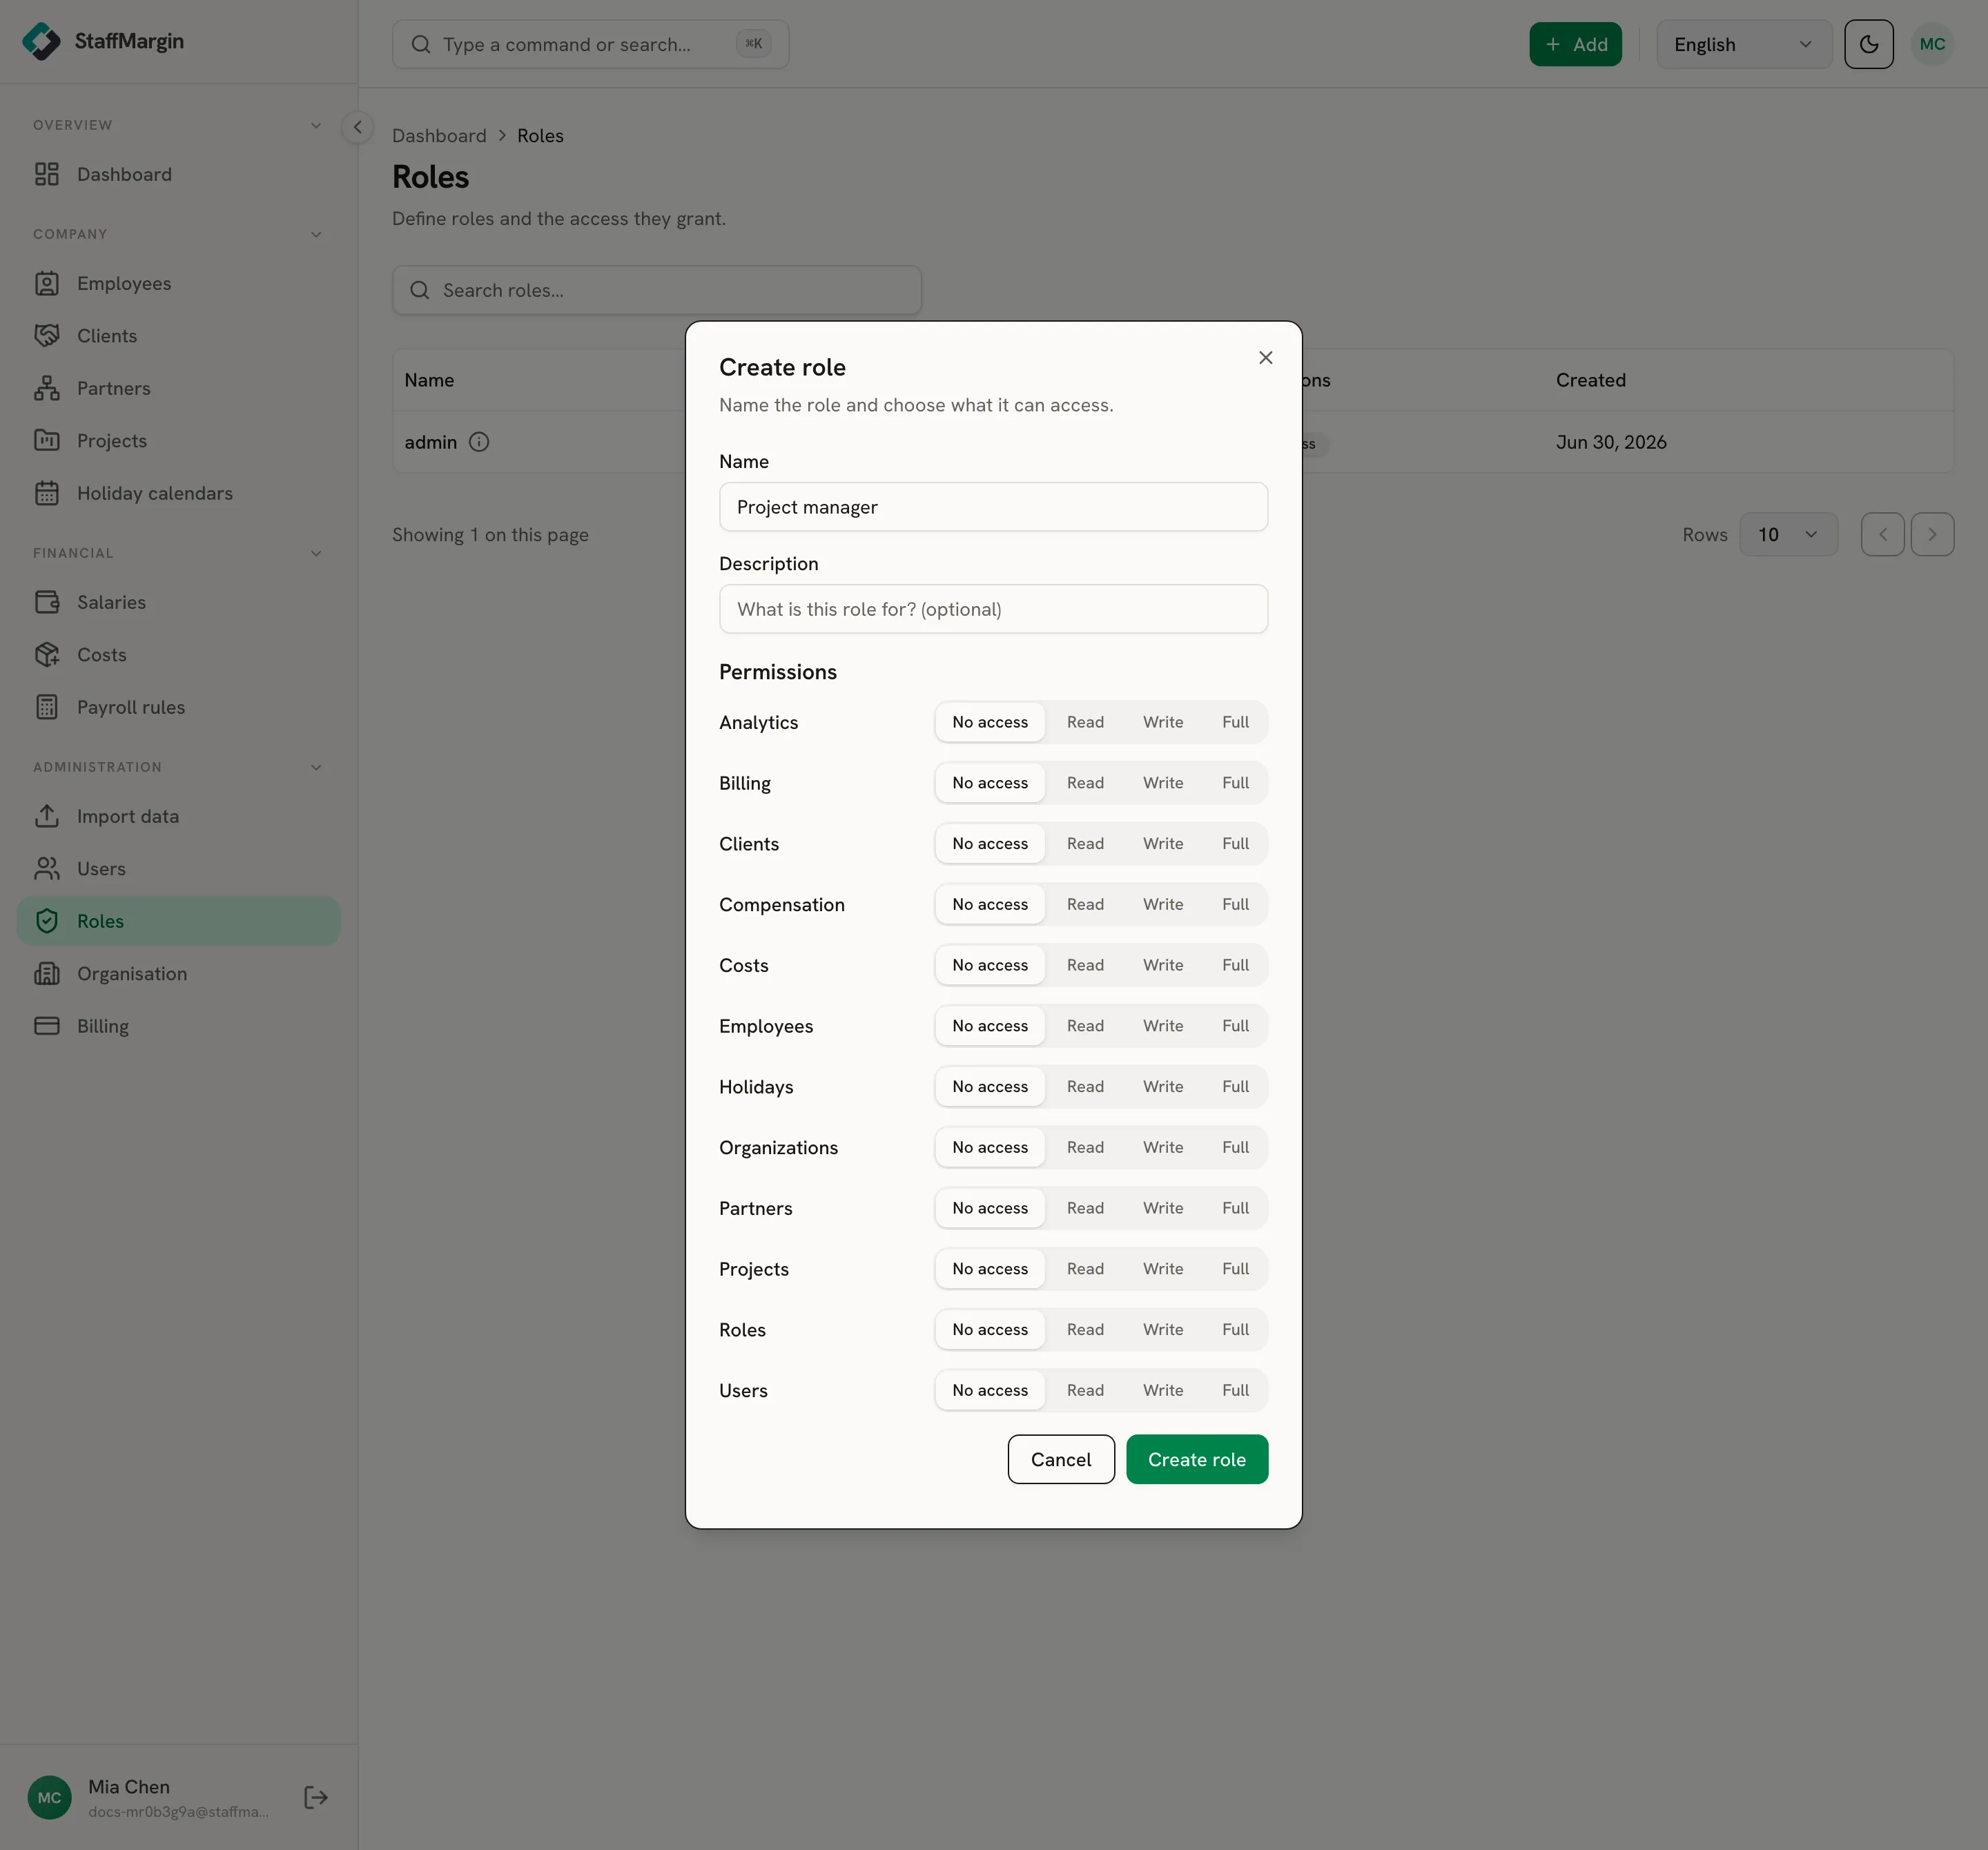Image resolution: width=1988 pixels, height=1850 pixels.
Task: Open the Employees sidebar icon
Action: (x=47, y=283)
